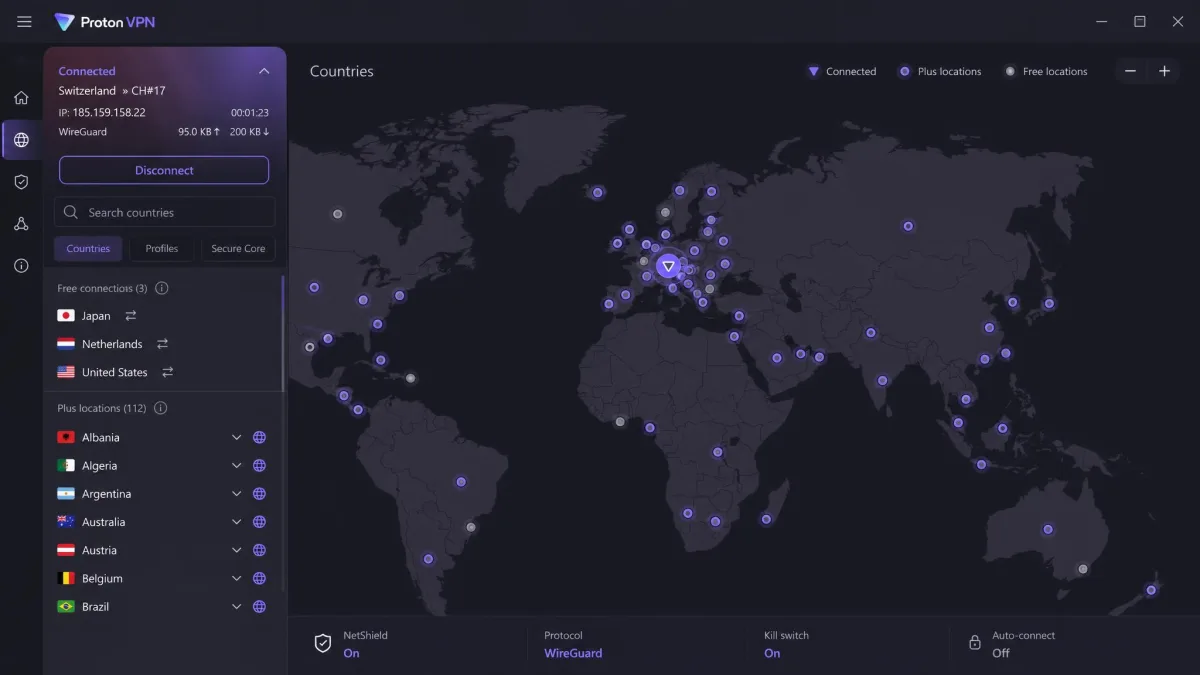
Task: Click the globe icon for Albania
Action: pyautogui.click(x=259, y=437)
